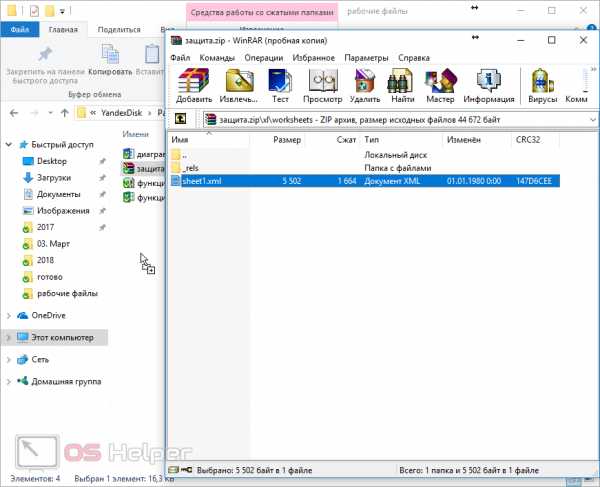
Task: Expand the Сеть tree node
Action: tap(8, 360)
